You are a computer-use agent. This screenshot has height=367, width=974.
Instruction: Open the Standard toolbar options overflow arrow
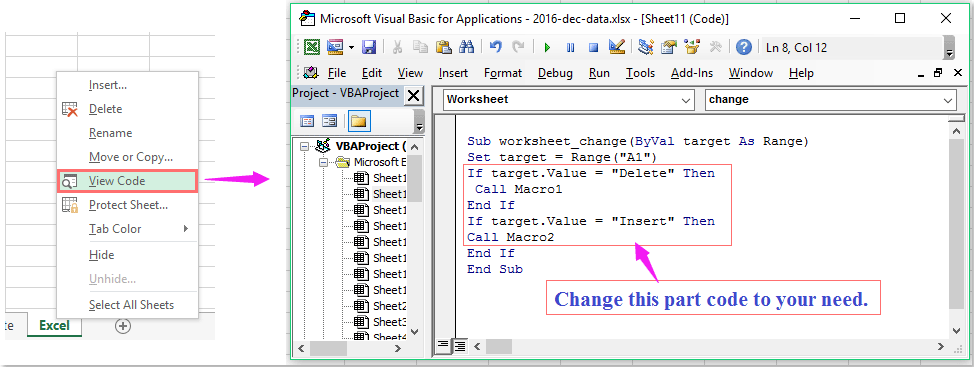(x=949, y=48)
